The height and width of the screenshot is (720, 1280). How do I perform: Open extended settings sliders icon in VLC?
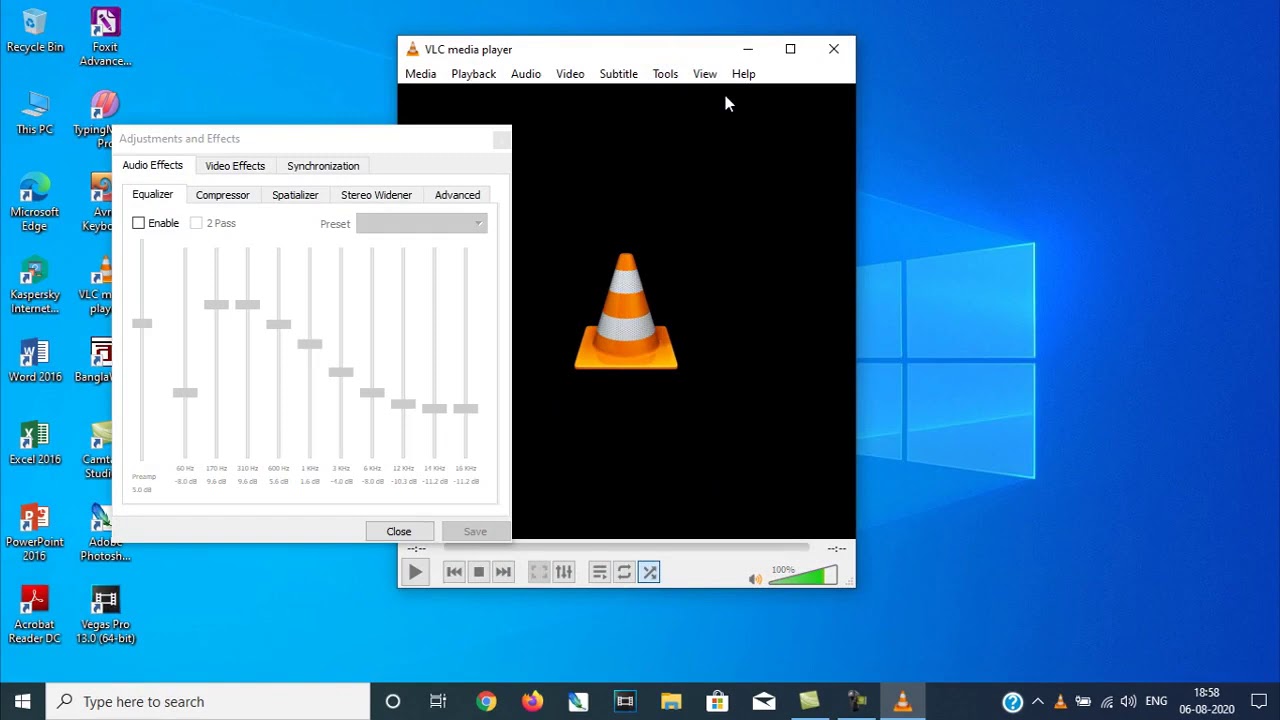pos(564,572)
